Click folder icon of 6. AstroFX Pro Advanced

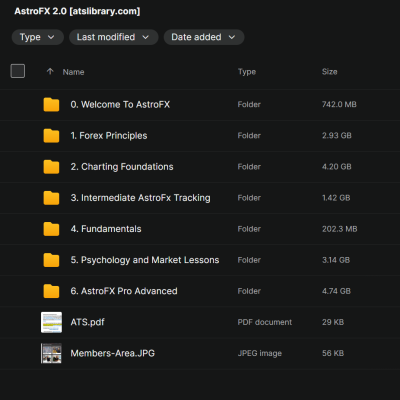51,291
